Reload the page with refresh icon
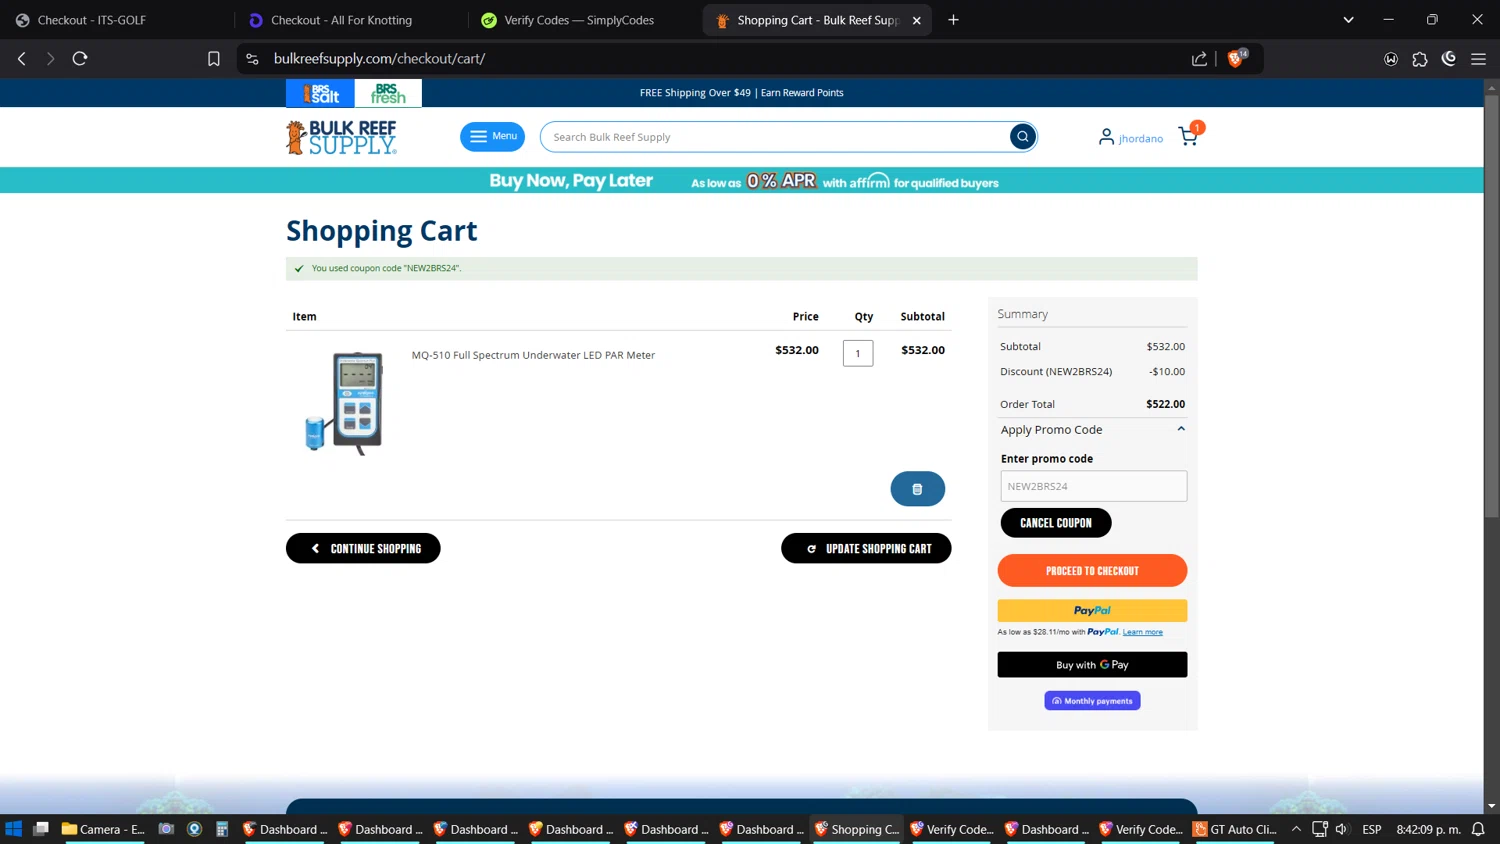1500x844 pixels. coord(80,59)
